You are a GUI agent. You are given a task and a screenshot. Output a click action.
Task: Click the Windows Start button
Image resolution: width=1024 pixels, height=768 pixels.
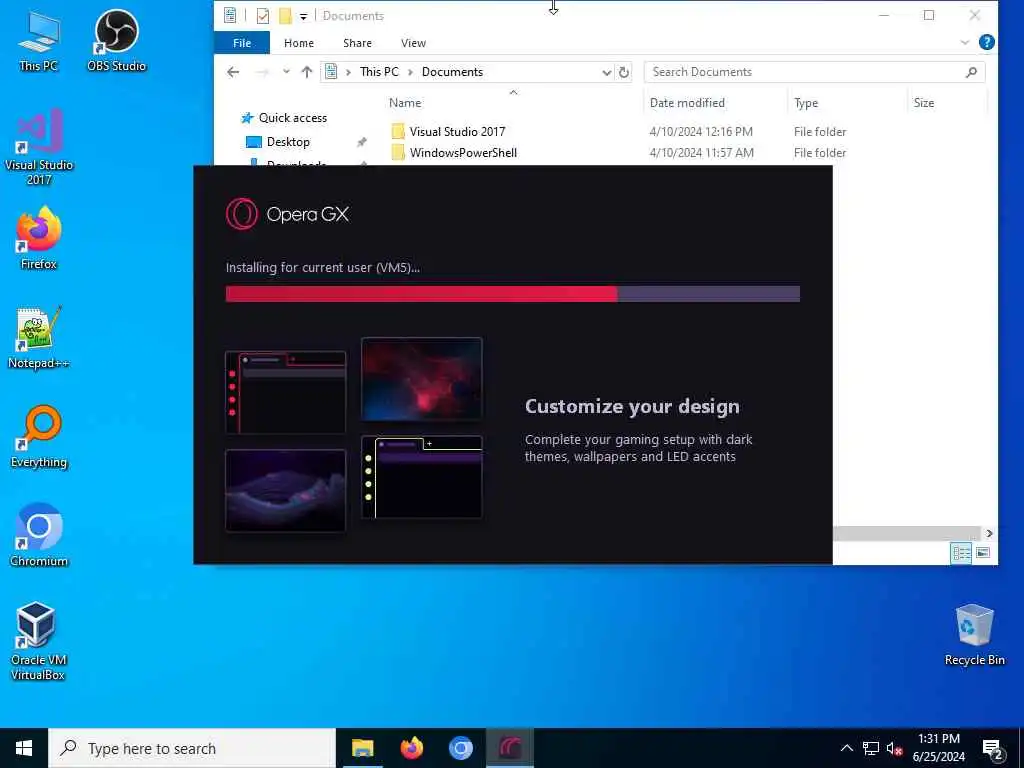click(x=24, y=748)
